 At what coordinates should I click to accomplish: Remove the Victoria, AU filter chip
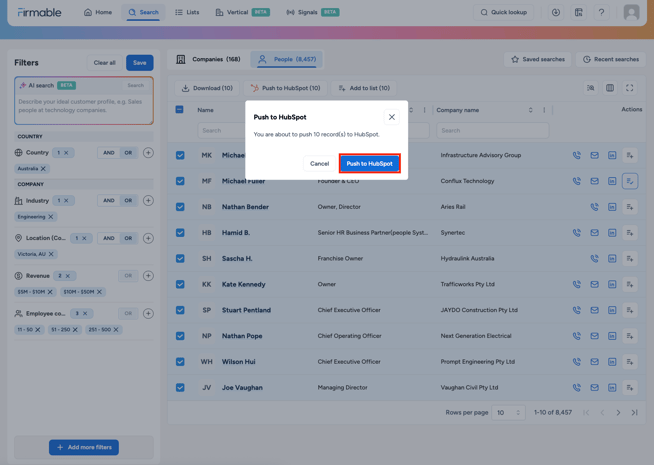[51, 254]
